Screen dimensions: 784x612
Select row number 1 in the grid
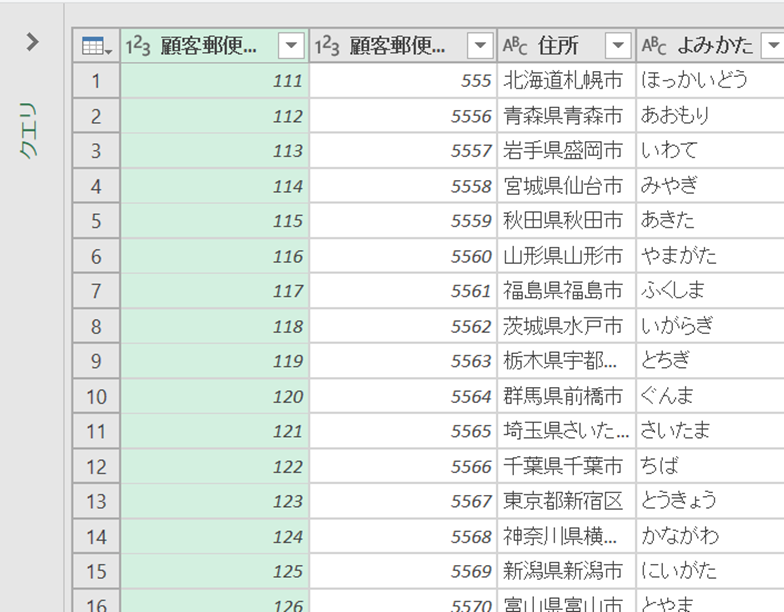point(96,81)
